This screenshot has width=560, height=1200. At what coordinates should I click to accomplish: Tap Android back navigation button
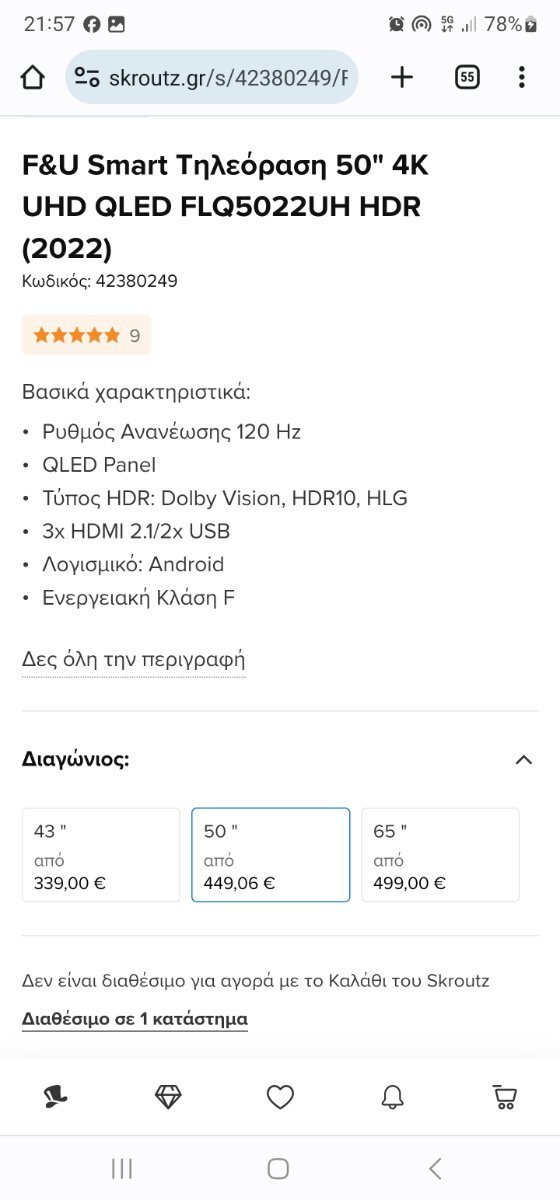pos(434,1168)
